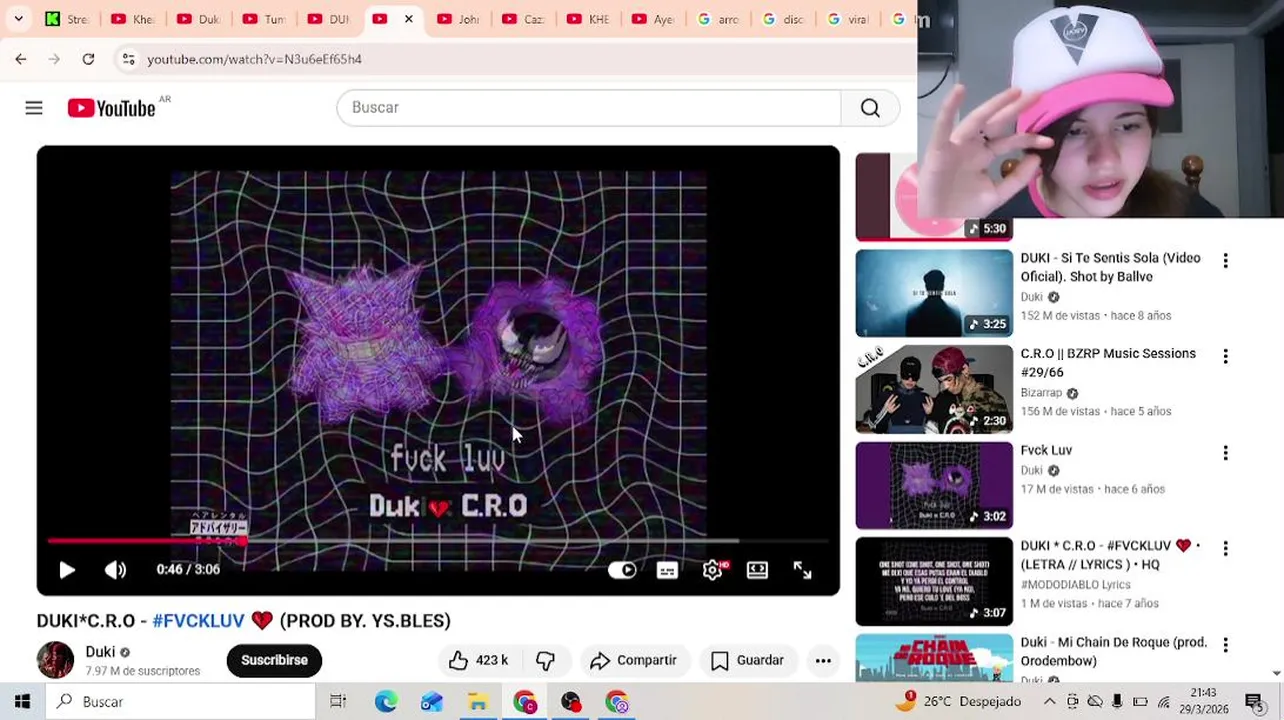1284x720 pixels.
Task: Play the paused video
Action: tap(67, 570)
